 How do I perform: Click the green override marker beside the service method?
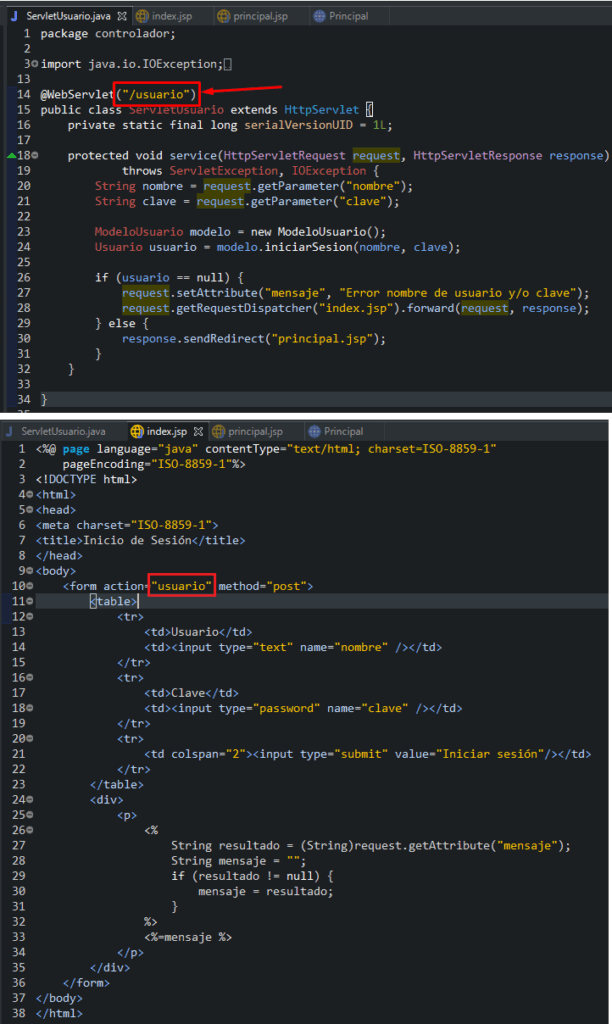pyautogui.click(x=11, y=155)
